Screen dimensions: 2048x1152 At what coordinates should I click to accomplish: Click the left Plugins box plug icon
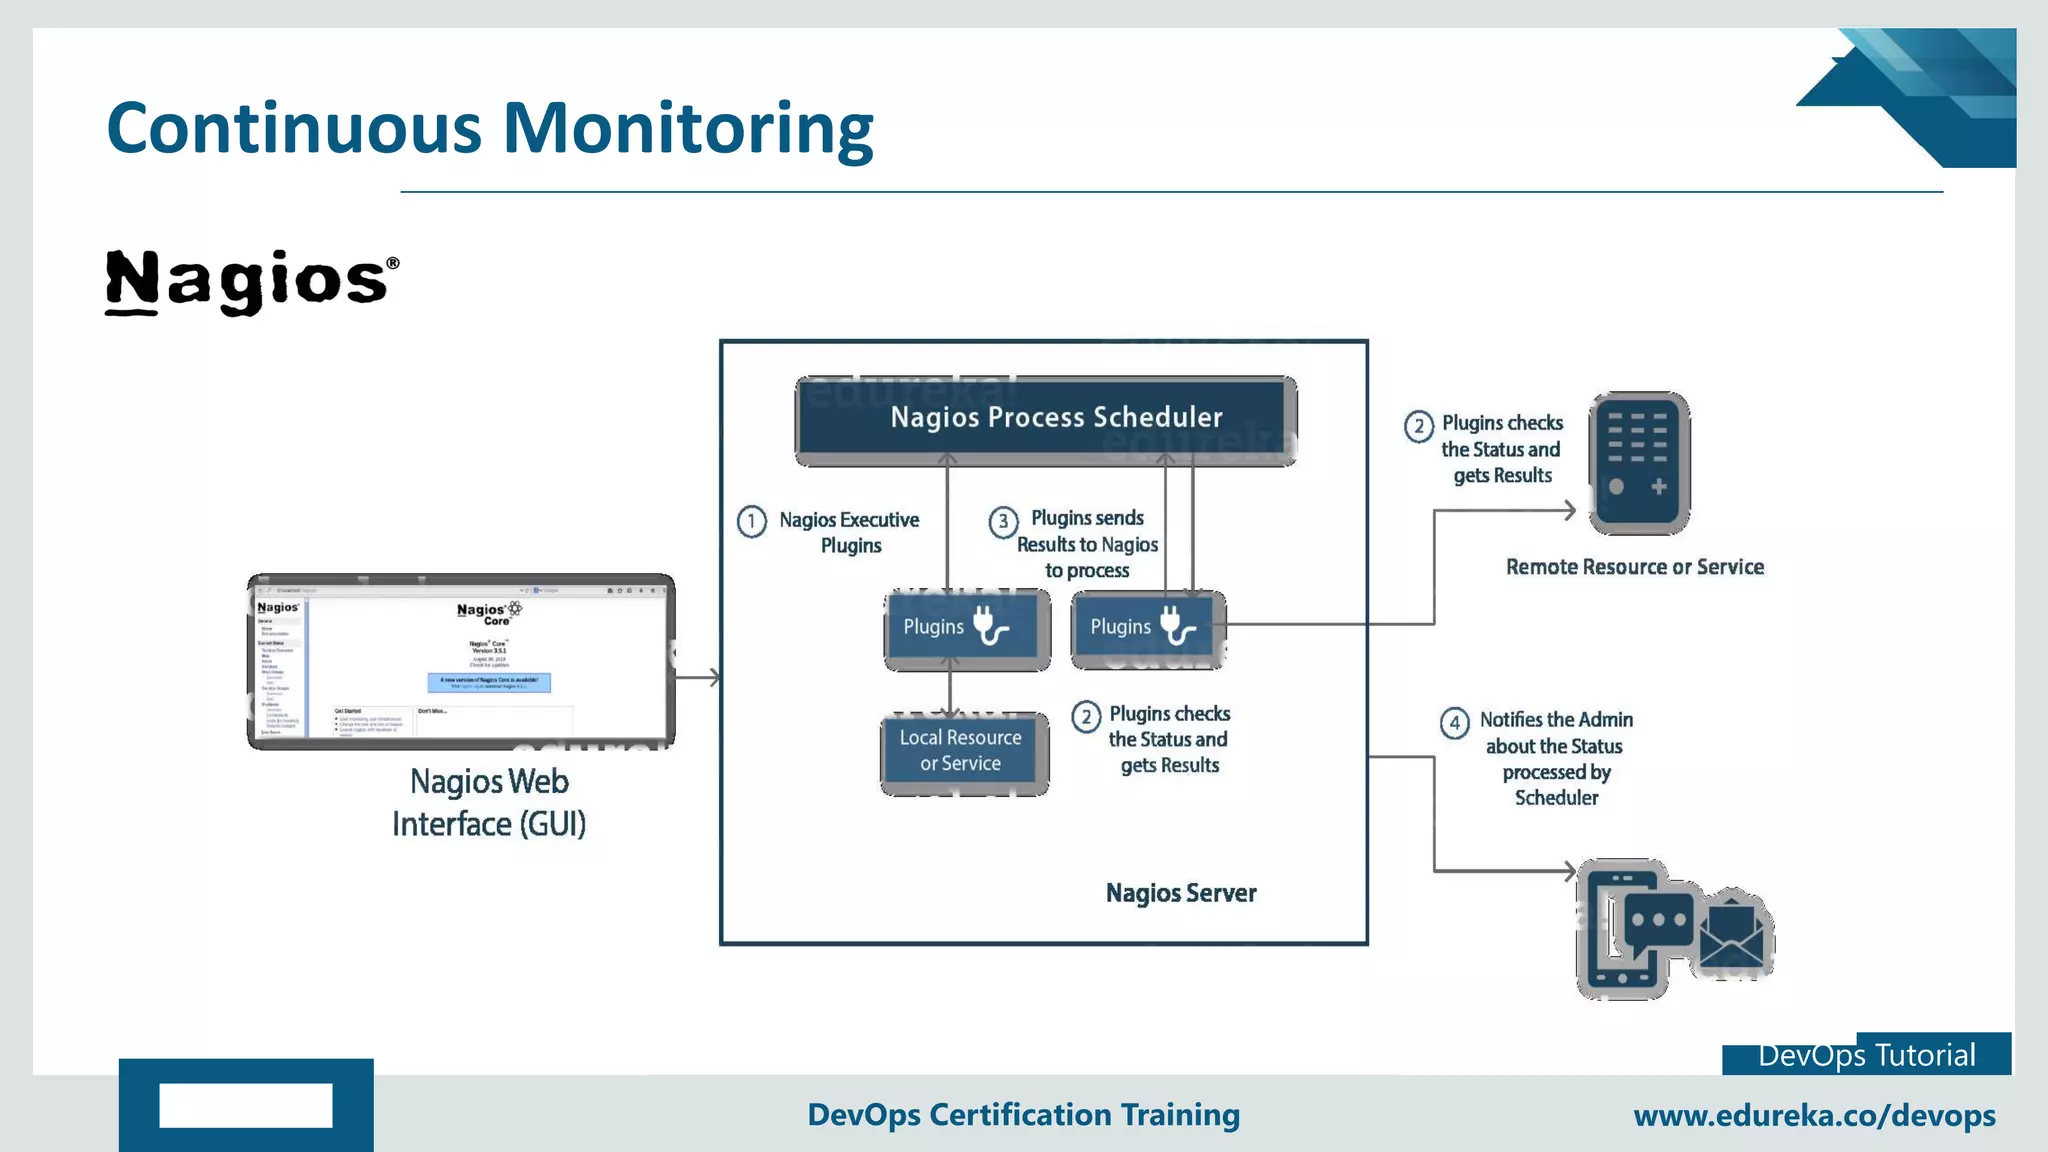pos(990,626)
